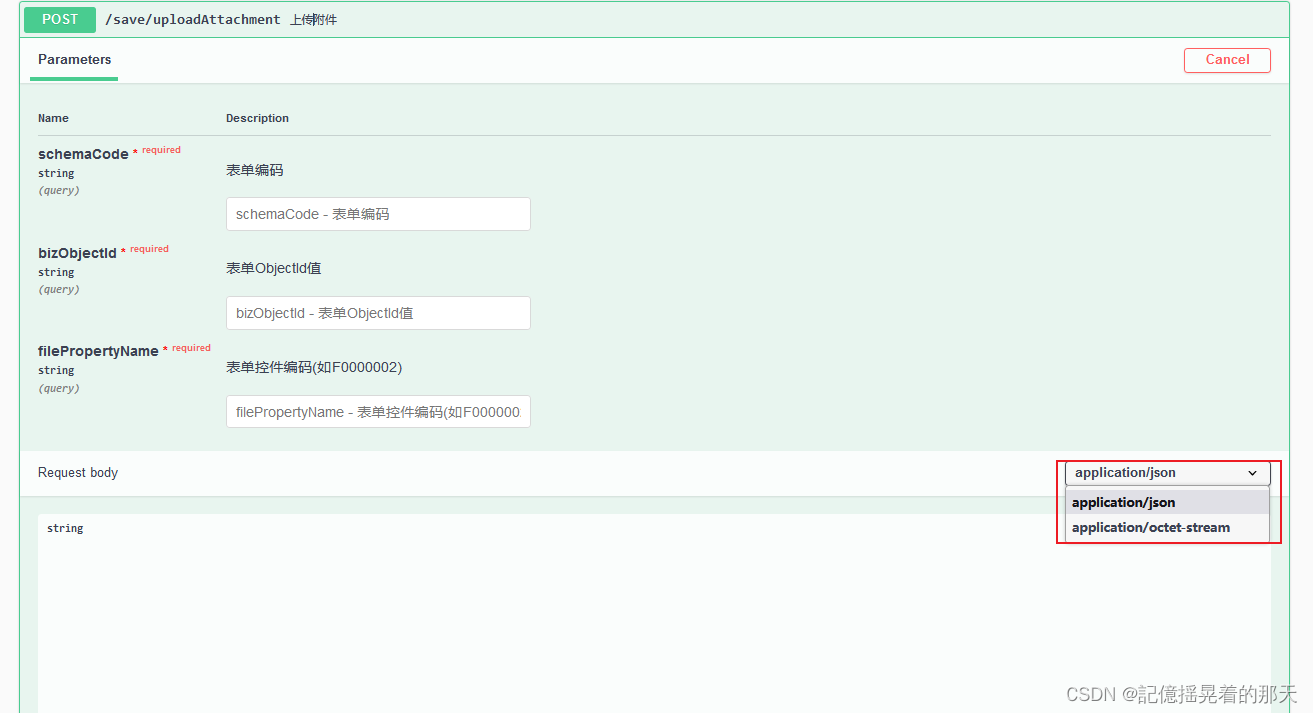Click the /save/uploadAttachment endpoint path

[192, 19]
